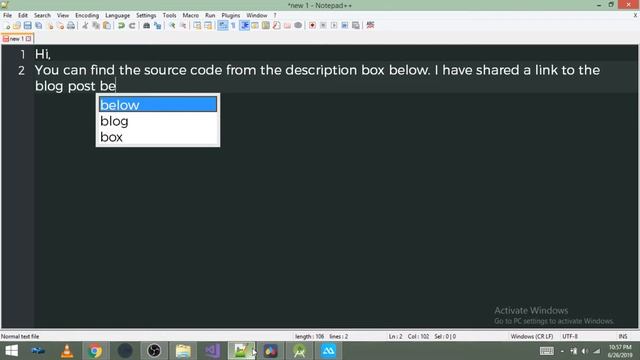This screenshot has height=360, width=640.
Task: Open the File menu
Action: [x=7, y=15]
